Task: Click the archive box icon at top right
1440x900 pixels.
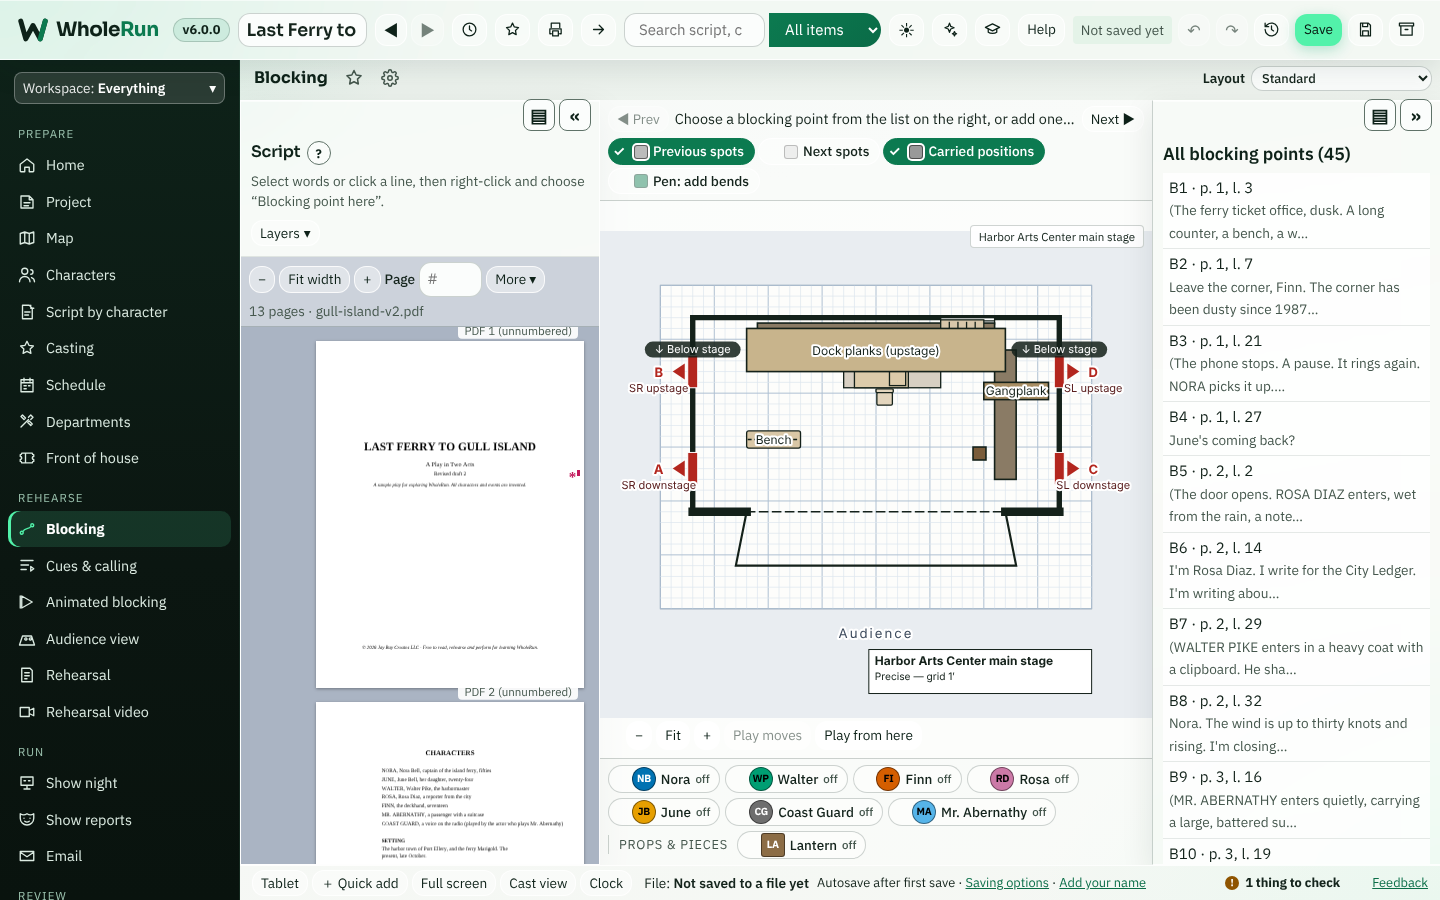Action: coord(1407,30)
